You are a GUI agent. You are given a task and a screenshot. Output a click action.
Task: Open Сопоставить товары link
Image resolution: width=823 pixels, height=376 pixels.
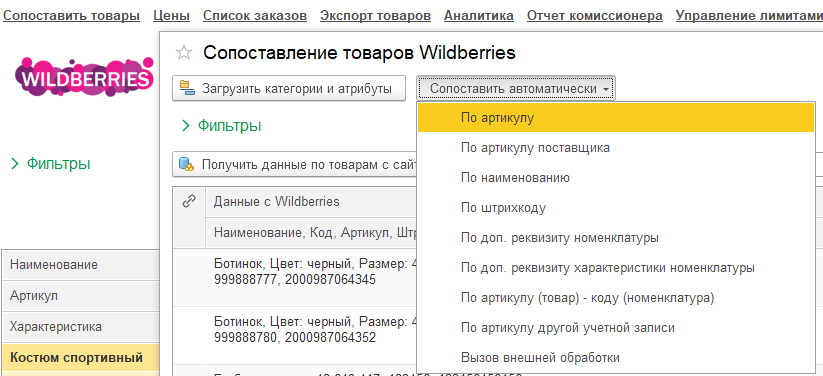(71, 16)
